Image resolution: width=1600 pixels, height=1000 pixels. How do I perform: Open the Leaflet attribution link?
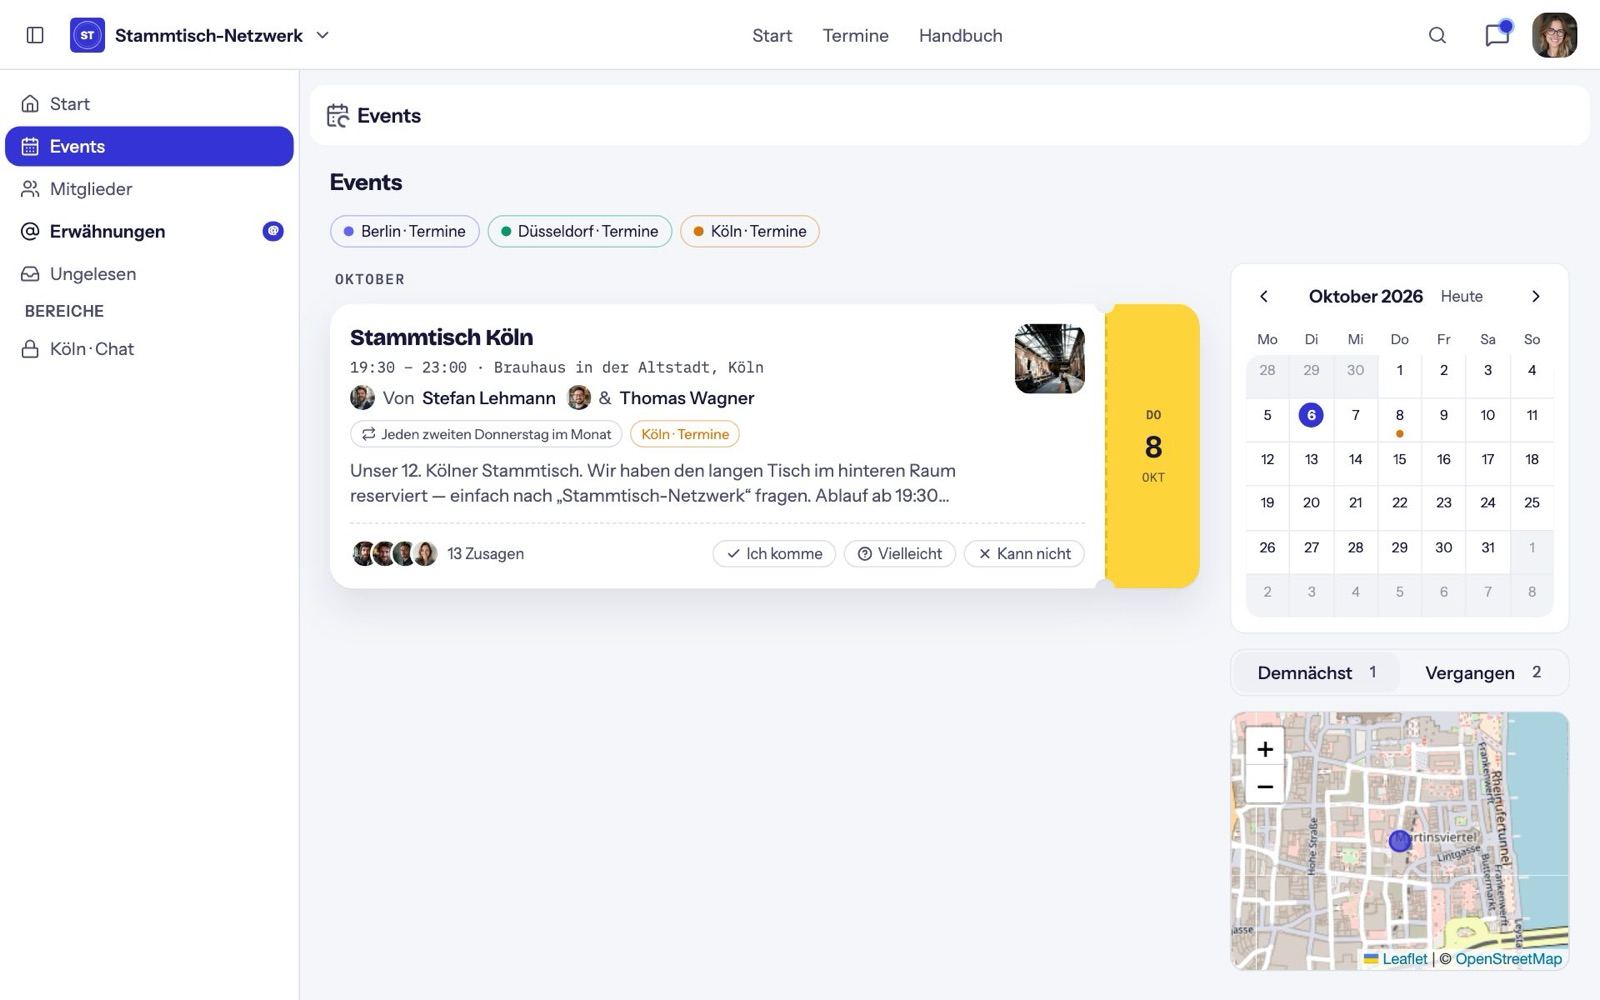pos(1395,959)
